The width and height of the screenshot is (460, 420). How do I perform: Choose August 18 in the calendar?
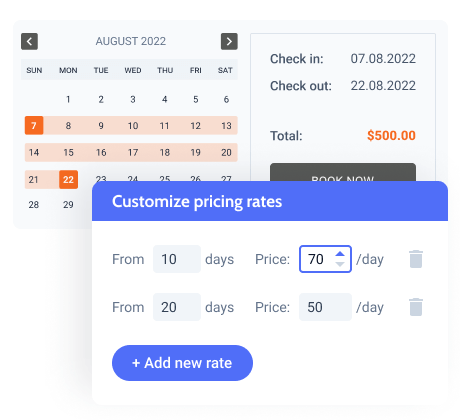pyautogui.click(x=165, y=153)
